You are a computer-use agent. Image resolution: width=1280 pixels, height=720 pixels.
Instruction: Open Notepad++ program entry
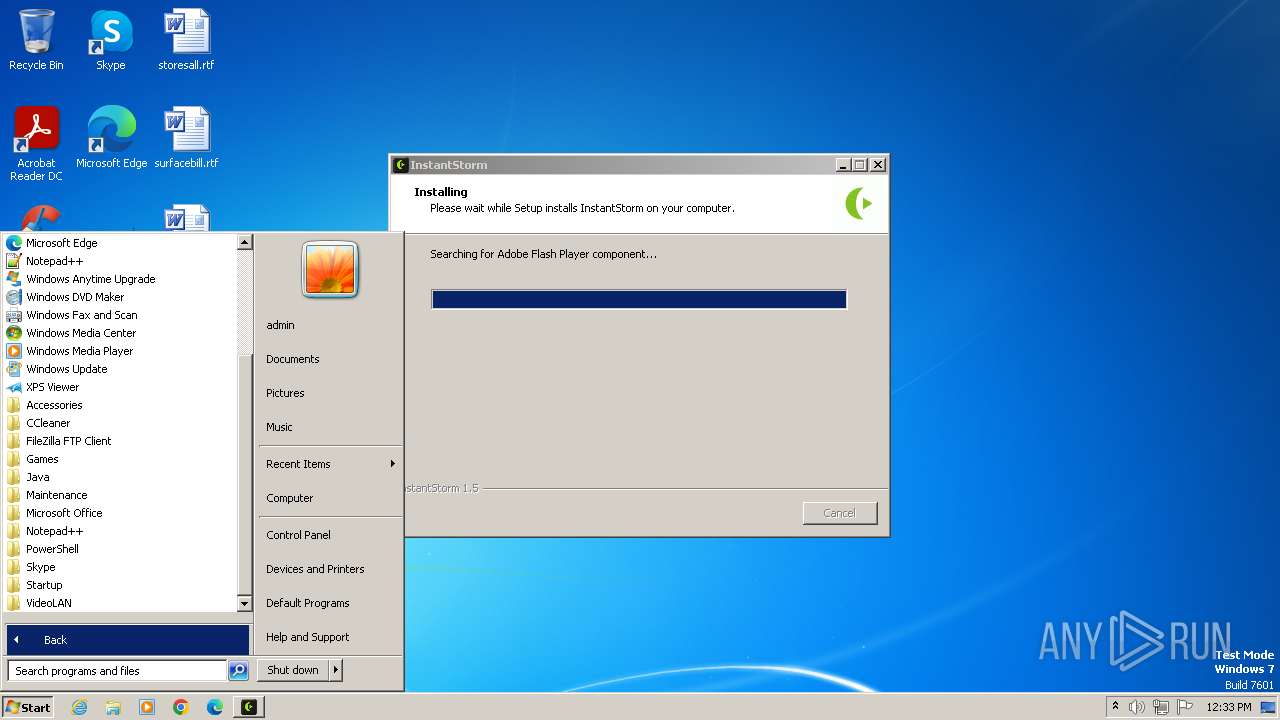(x=120, y=261)
